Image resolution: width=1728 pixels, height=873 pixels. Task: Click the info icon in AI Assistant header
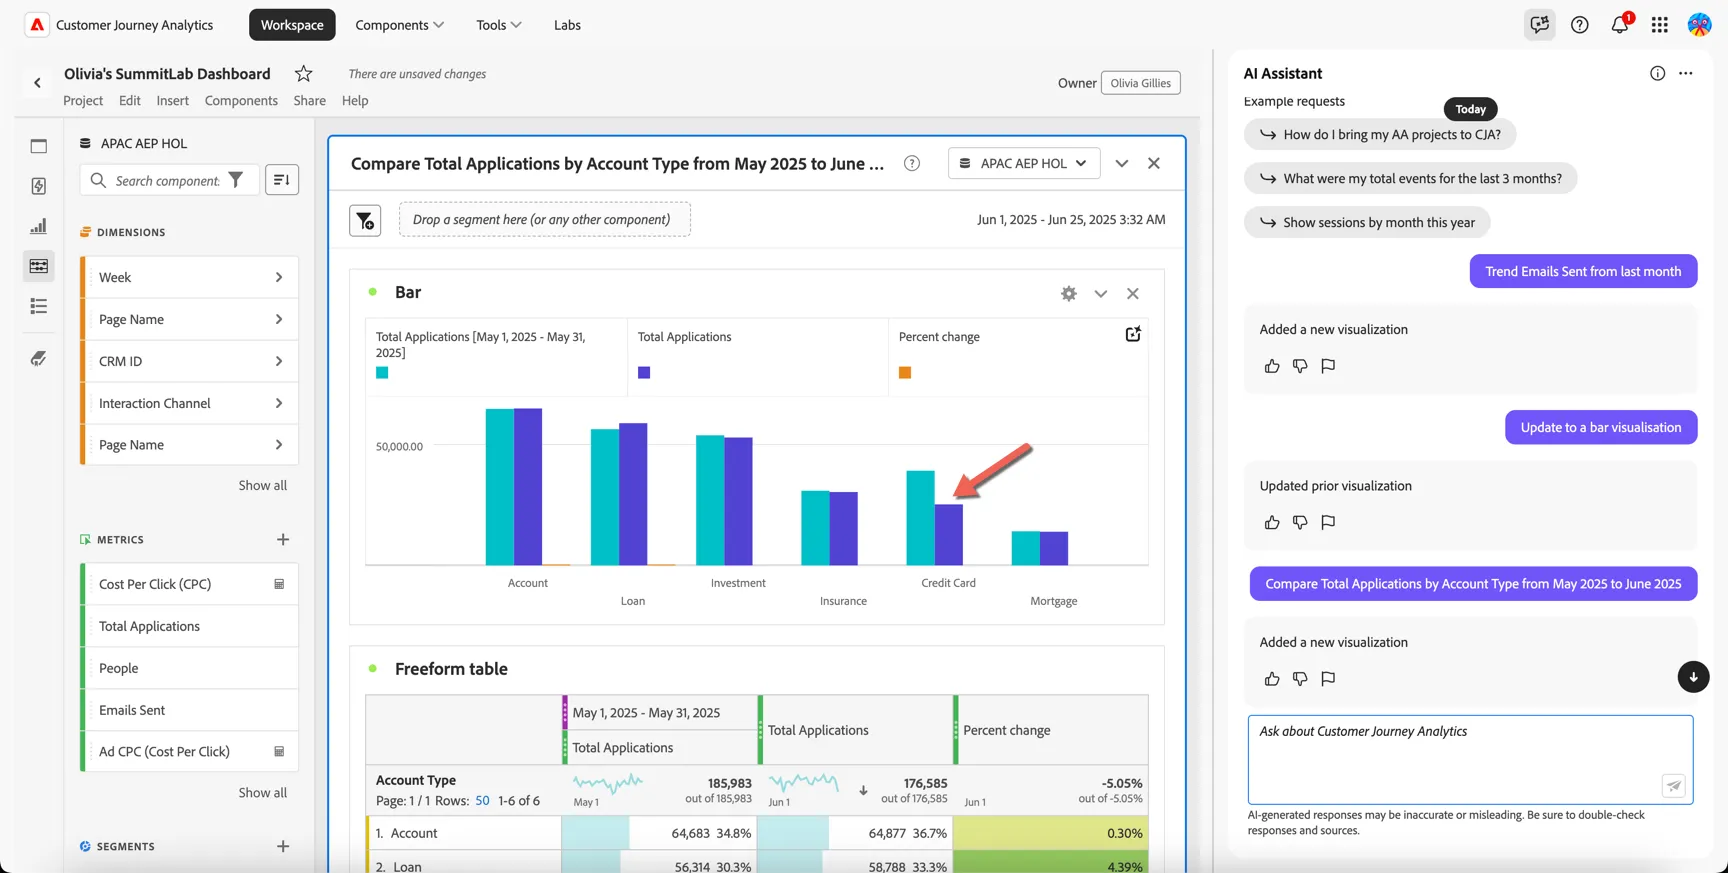(x=1658, y=73)
